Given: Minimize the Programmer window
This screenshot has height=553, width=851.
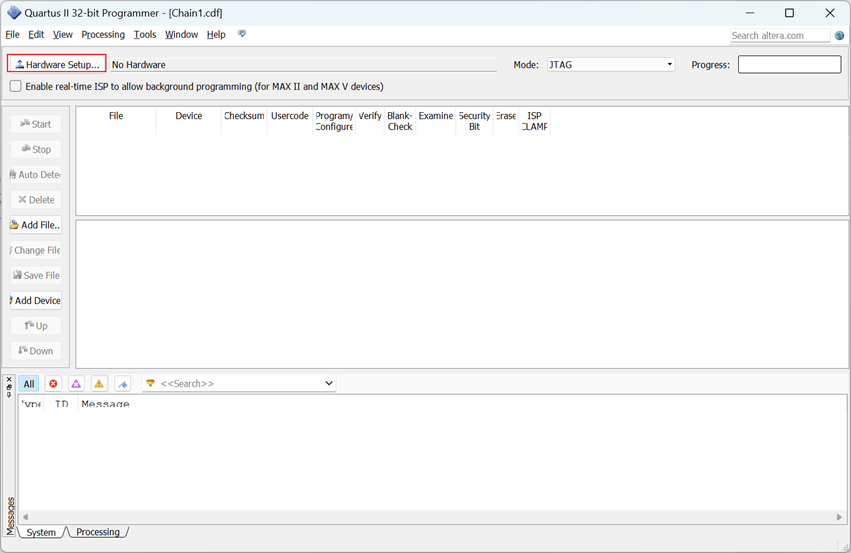Looking at the screenshot, I should tap(750, 12).
